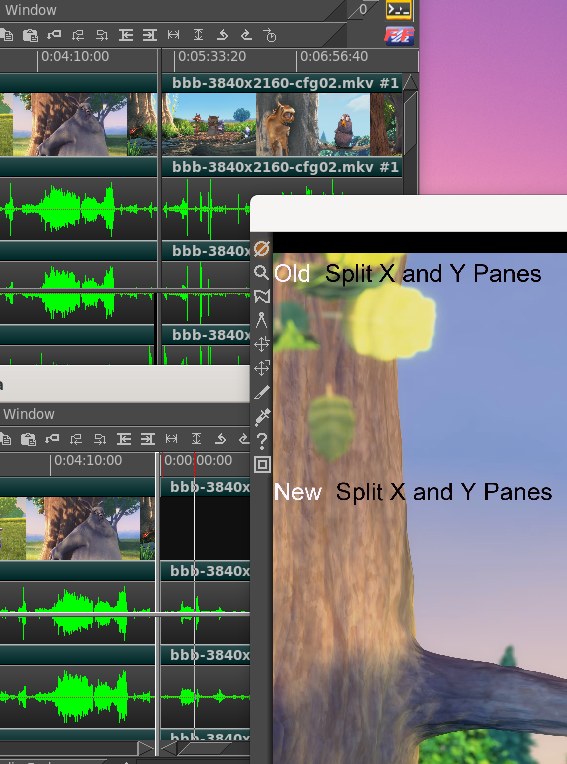Click the 0:04:10:00 mark on upper timebar
The width and height of the screenshot is (567, 764).
click(x=75, y=57)
